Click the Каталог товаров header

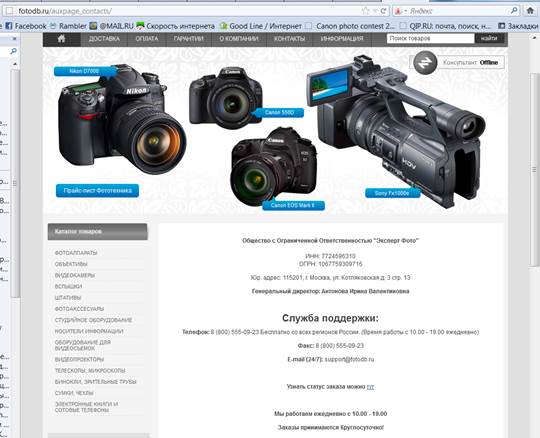coord(98,231)
